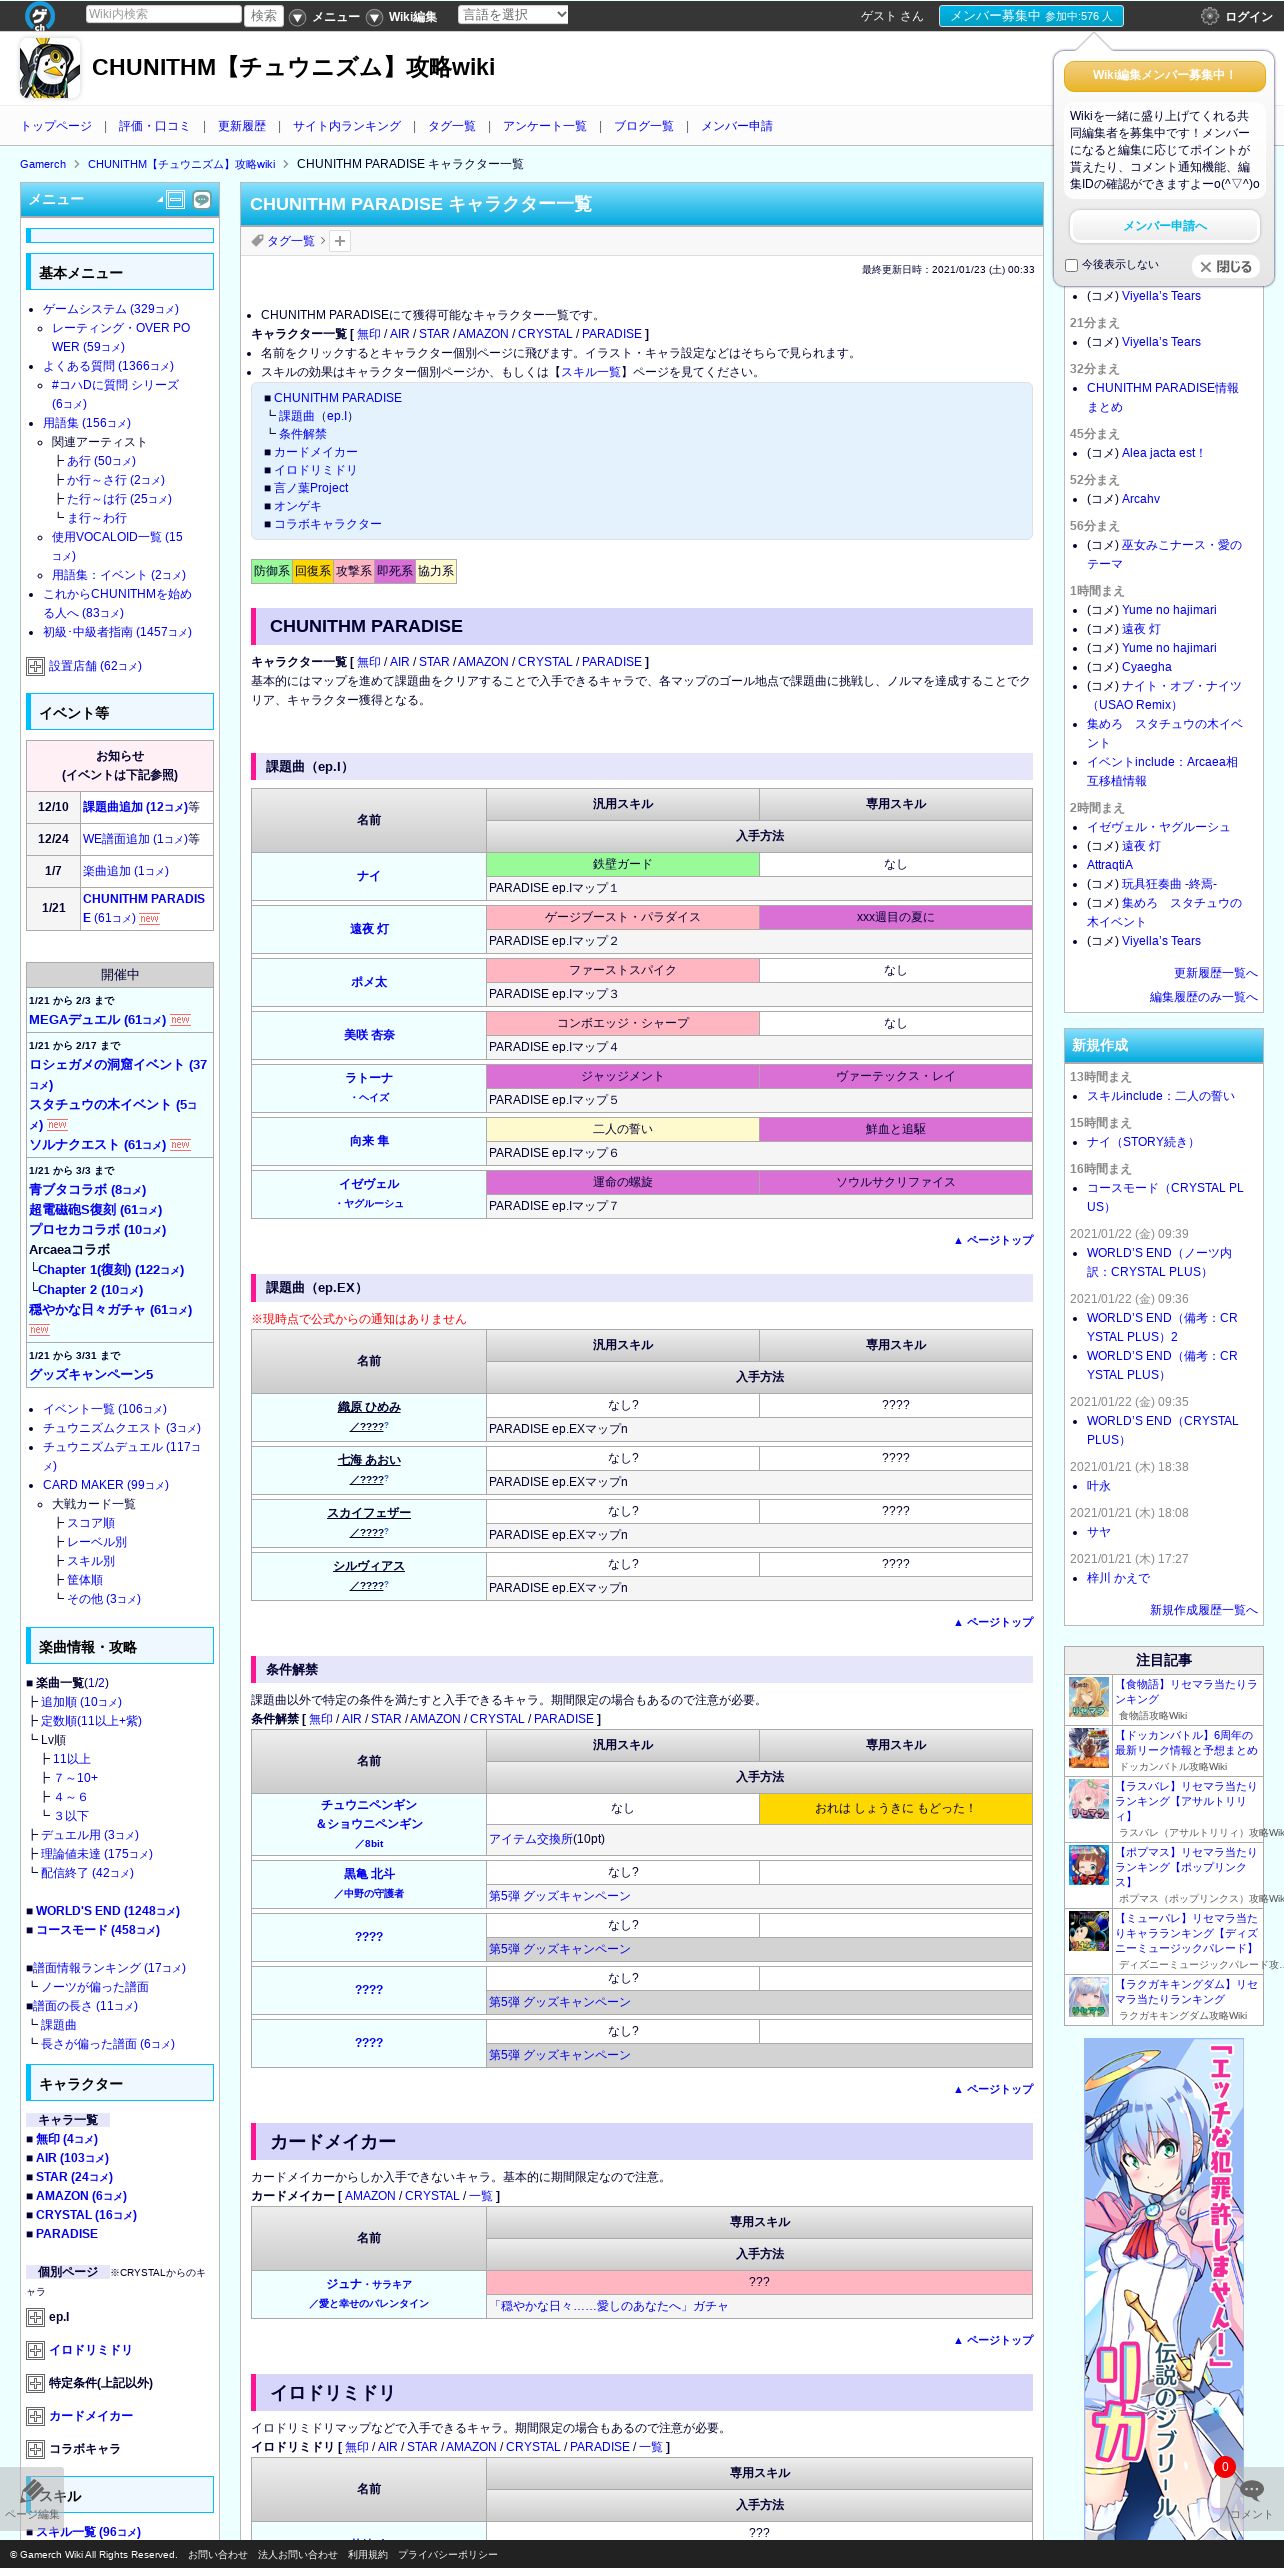Click the メンバー申請へ button
The width and height of the screenshot is (1284, 2568).
pos(1164,226)
